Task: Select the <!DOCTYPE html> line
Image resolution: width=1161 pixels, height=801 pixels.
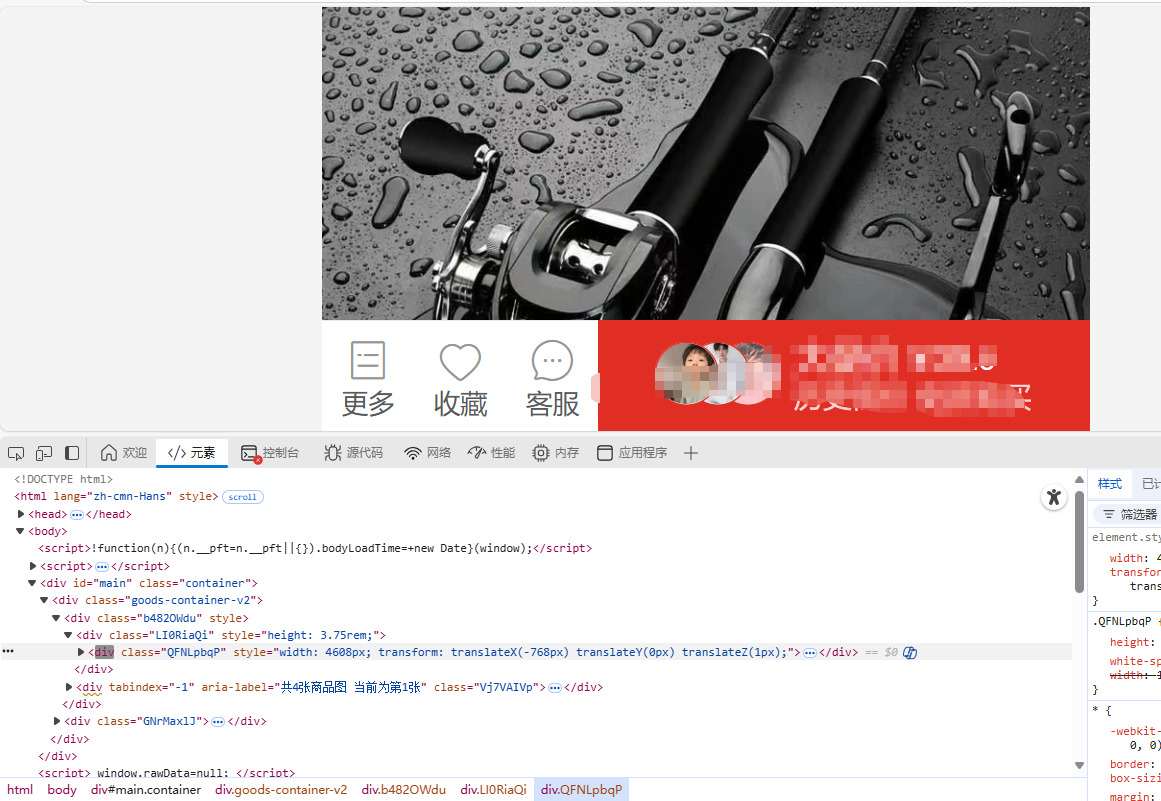Action: [x=64, y=479]
